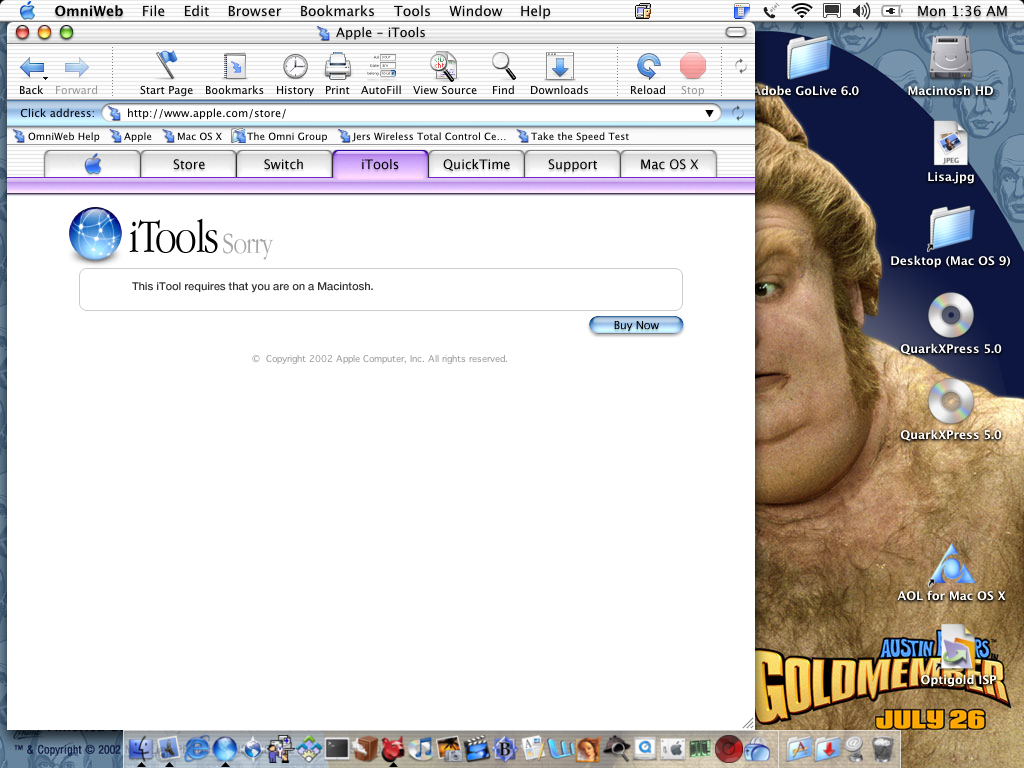
Task: Open the volume control in menu bar
Action: tap(861, 11)
